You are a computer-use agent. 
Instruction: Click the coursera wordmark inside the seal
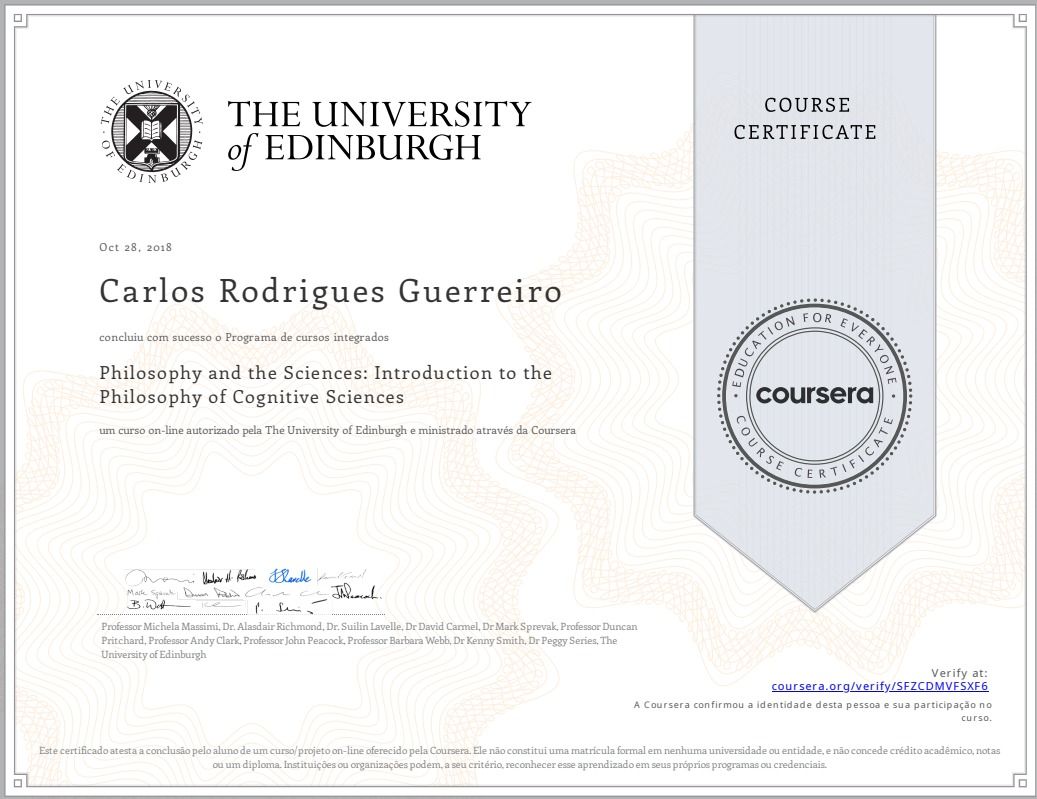[814, 394]
